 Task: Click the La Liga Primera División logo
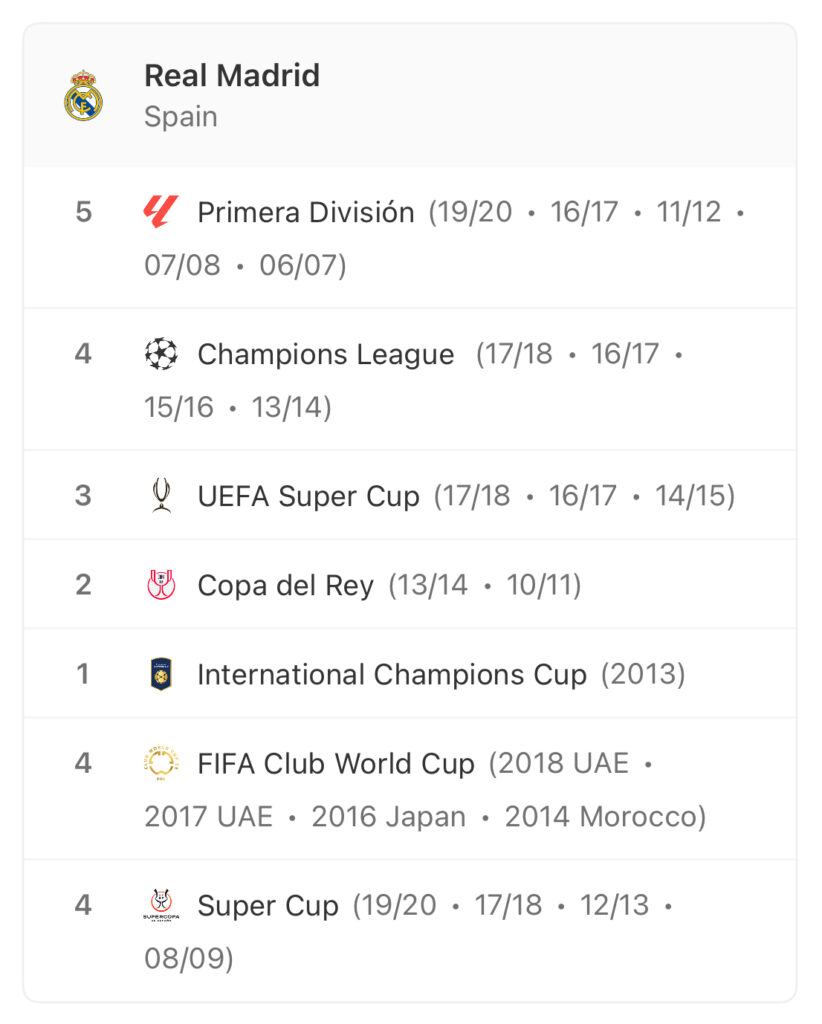[161, 212]
